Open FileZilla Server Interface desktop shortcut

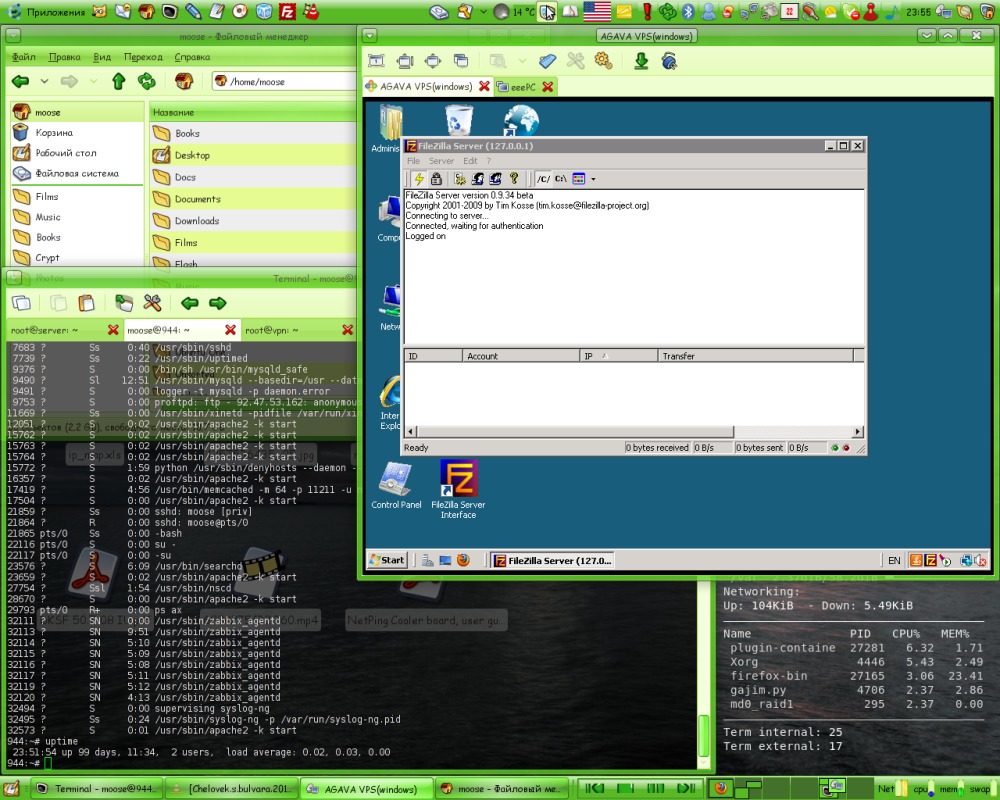click(x=458, y=489)
